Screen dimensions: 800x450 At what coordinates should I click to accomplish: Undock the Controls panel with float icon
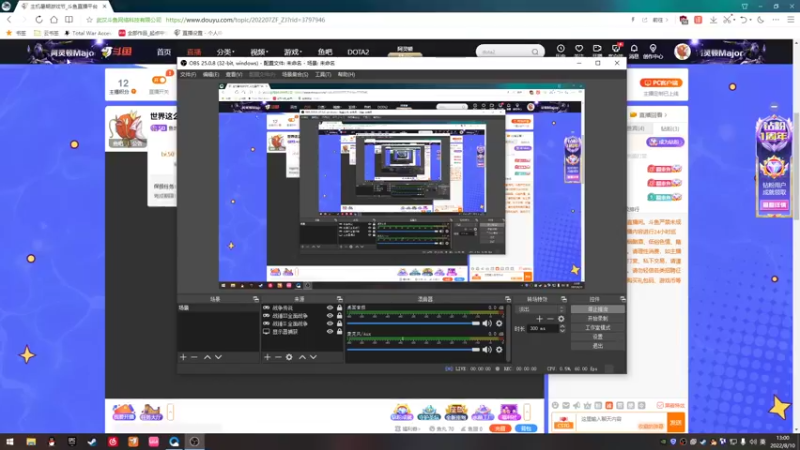pos(622,299)
